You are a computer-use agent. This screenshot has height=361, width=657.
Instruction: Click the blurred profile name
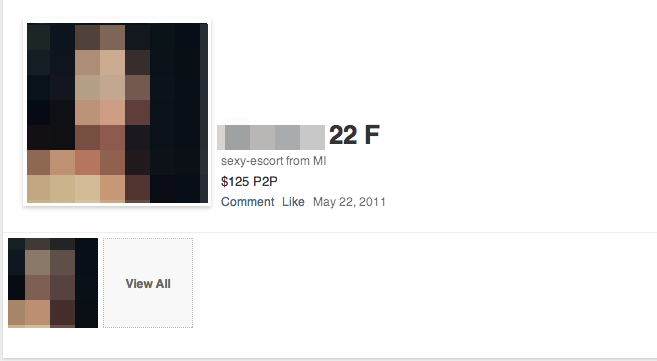click(x=271, y=137)
